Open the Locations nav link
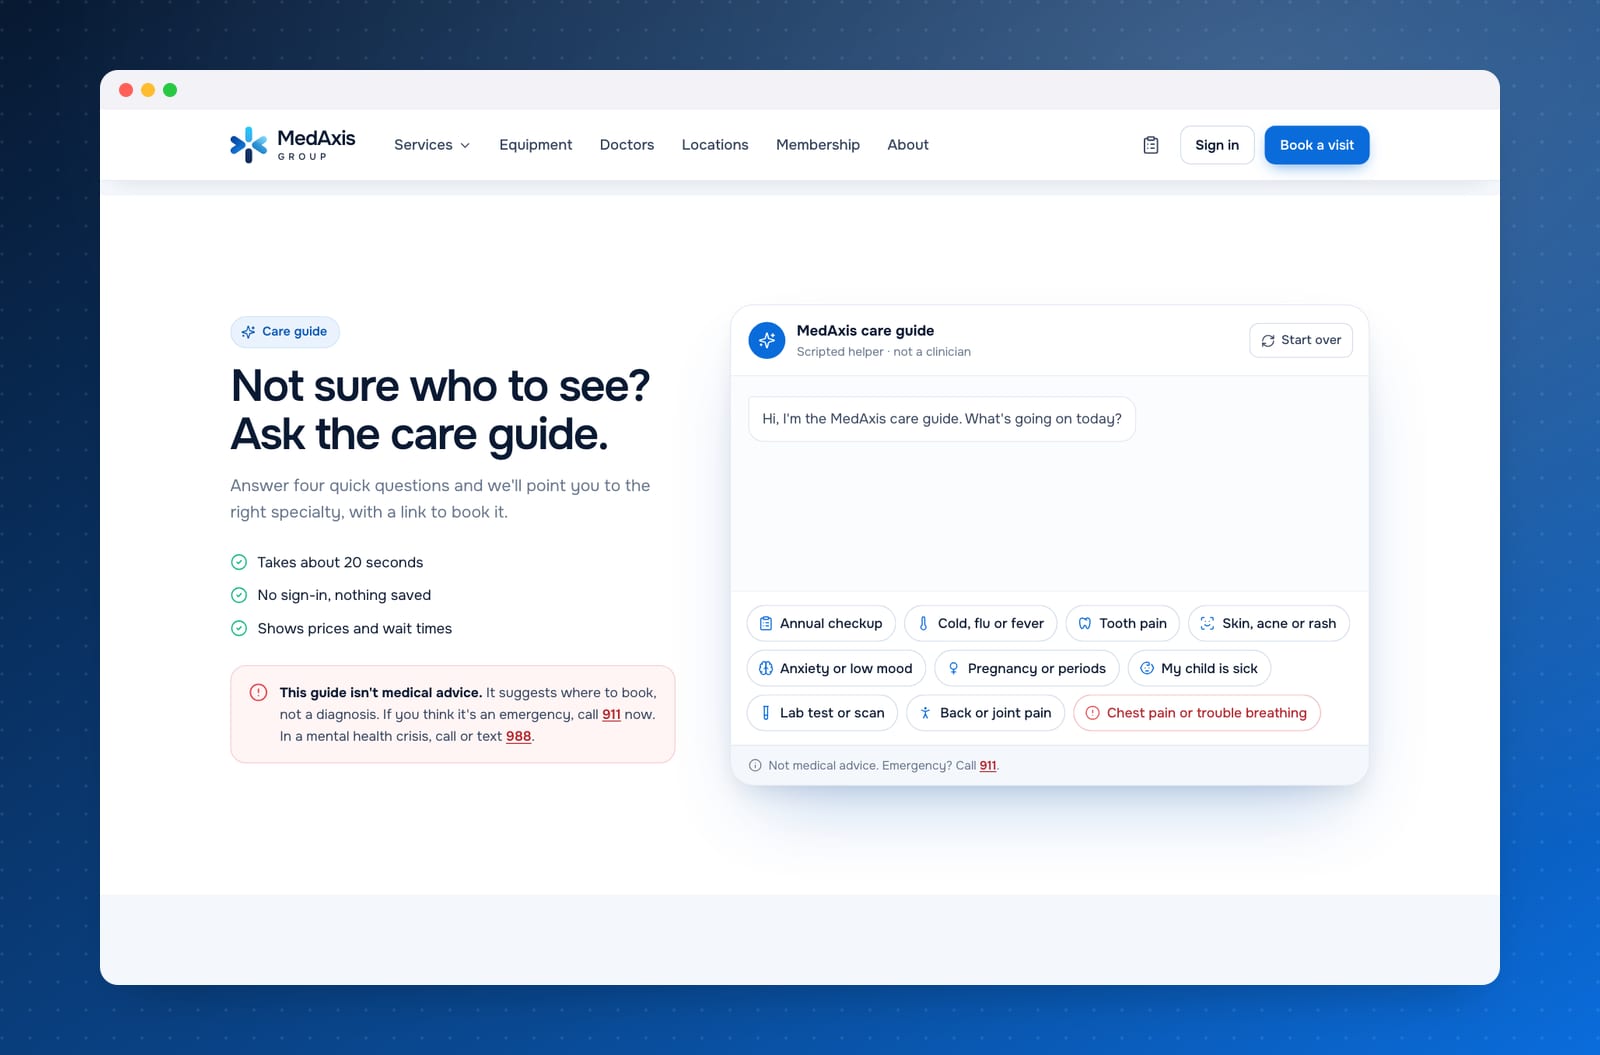 pyautogui.click(x=715, y=145)
